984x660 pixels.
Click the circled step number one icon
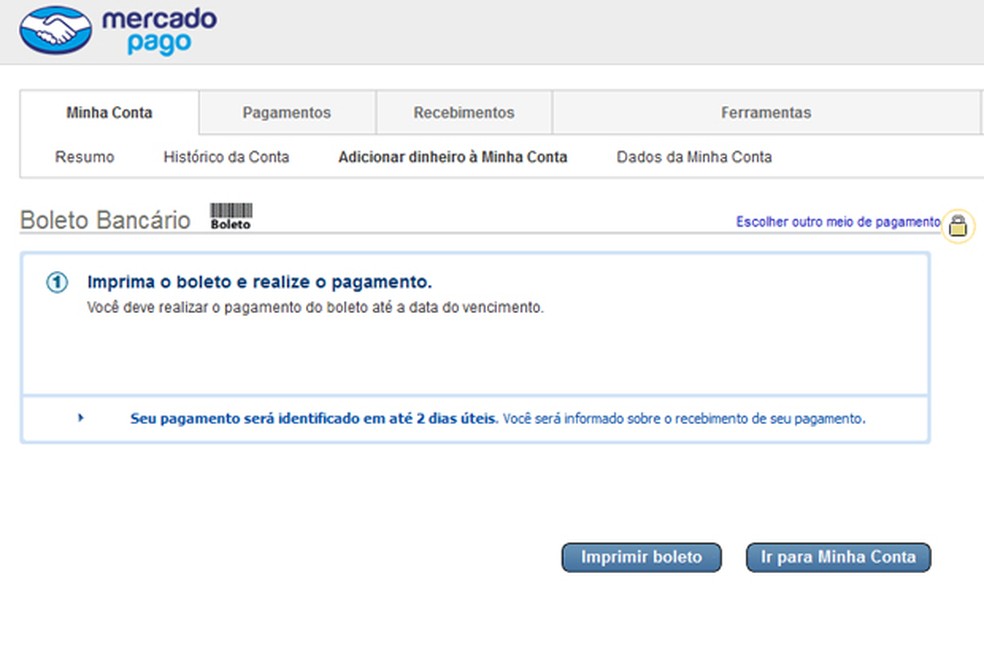pyautogui.click(x=57, y=282)
